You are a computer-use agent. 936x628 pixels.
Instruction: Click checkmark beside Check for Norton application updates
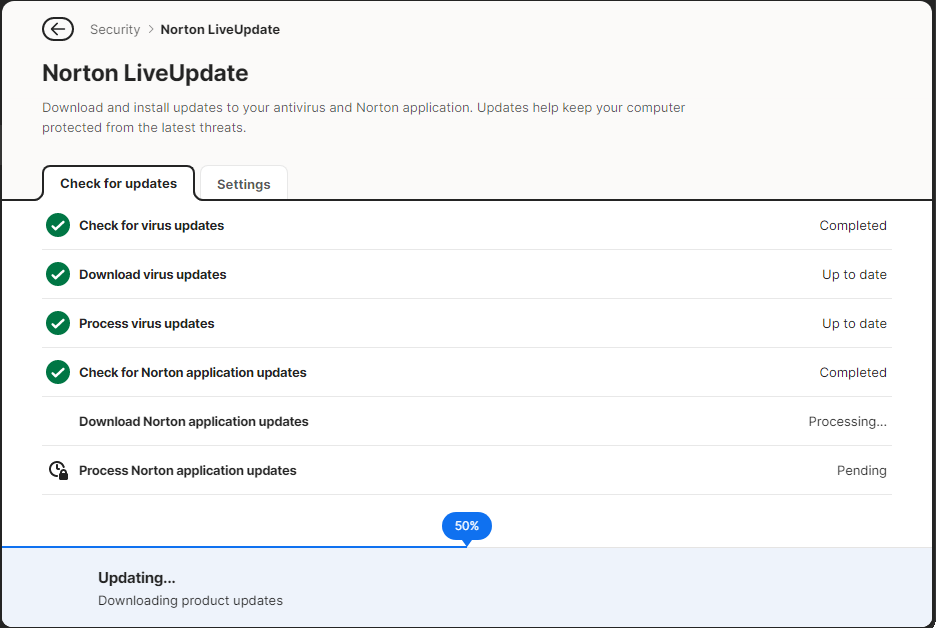click(x=58, y=372)
